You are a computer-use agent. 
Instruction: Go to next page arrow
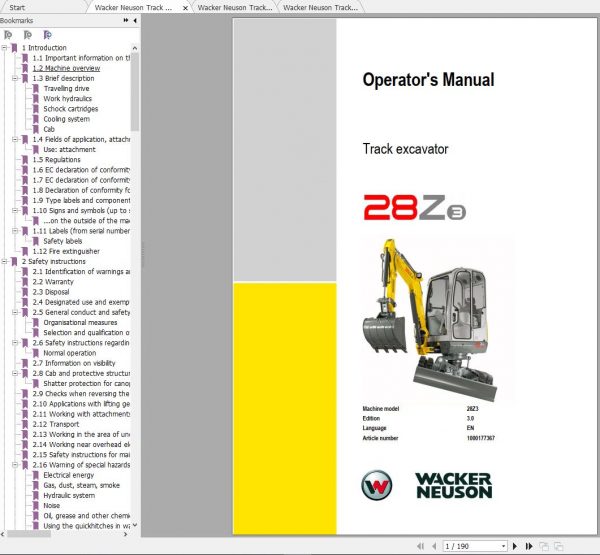pos(515,546)
